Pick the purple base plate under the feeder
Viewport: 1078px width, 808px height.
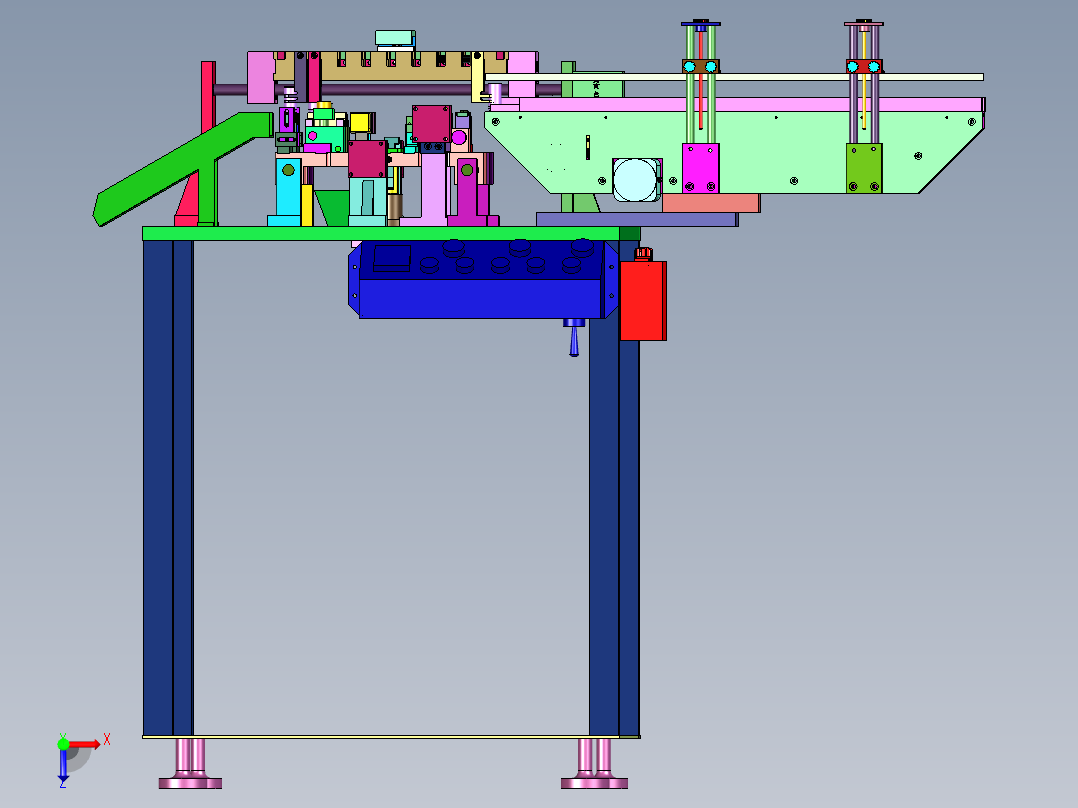coord(637,219)
